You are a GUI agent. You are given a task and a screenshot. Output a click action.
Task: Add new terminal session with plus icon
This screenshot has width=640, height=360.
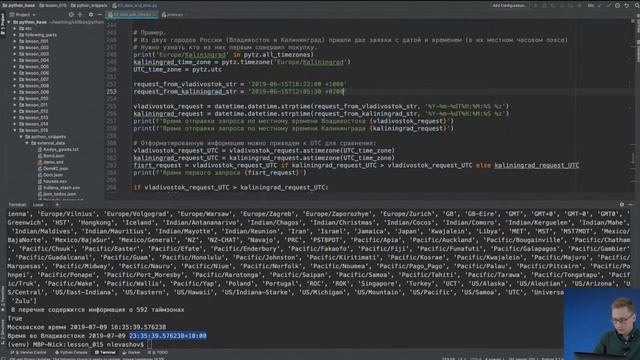click(x=57, y=204)
